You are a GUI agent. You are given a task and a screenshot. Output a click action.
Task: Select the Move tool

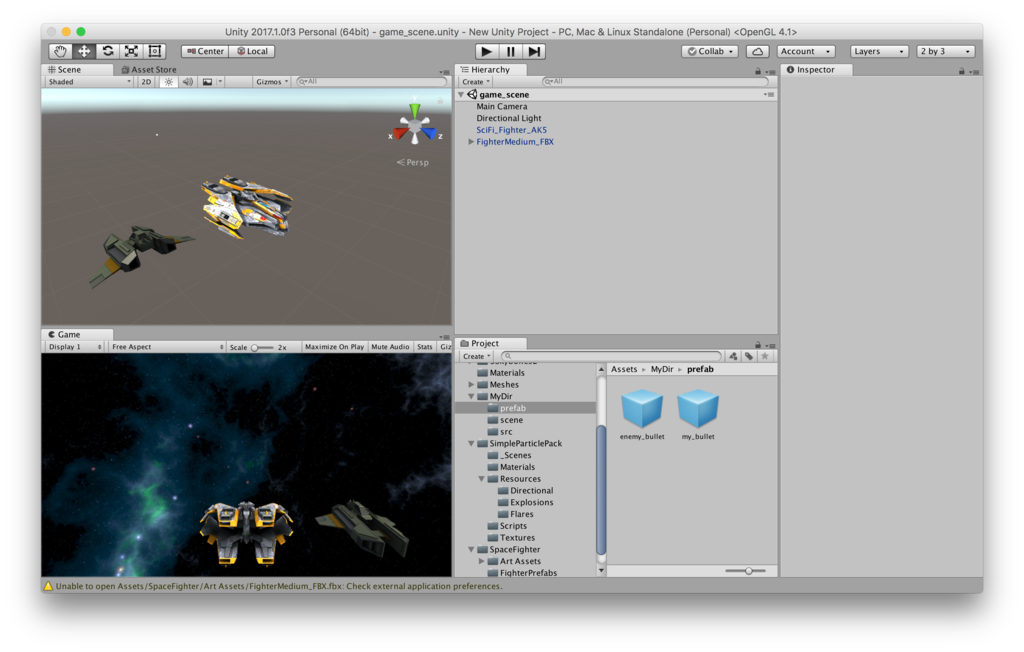84,51
